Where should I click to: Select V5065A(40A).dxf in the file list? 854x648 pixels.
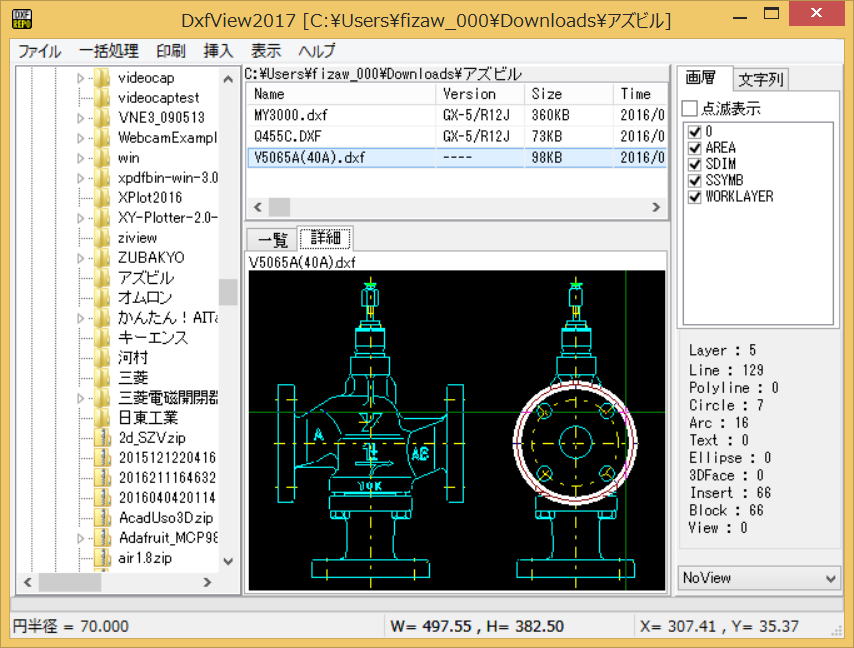point(456,157)
